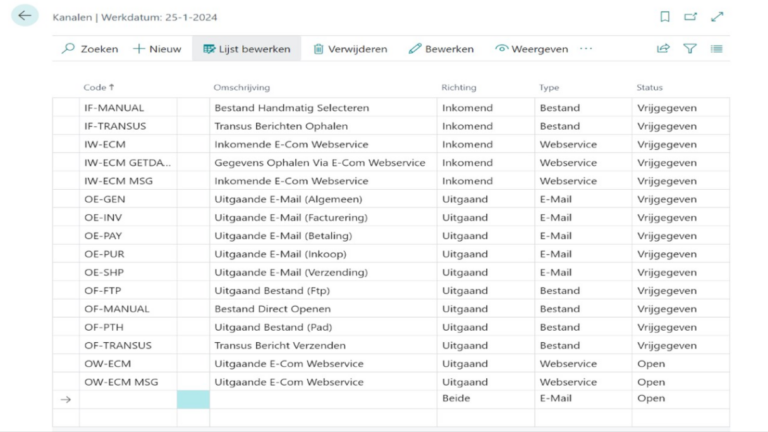Image resolution: width=768 pixels, height=432 pixels.
Task: Click Type column header
Action: click(549, 87)
